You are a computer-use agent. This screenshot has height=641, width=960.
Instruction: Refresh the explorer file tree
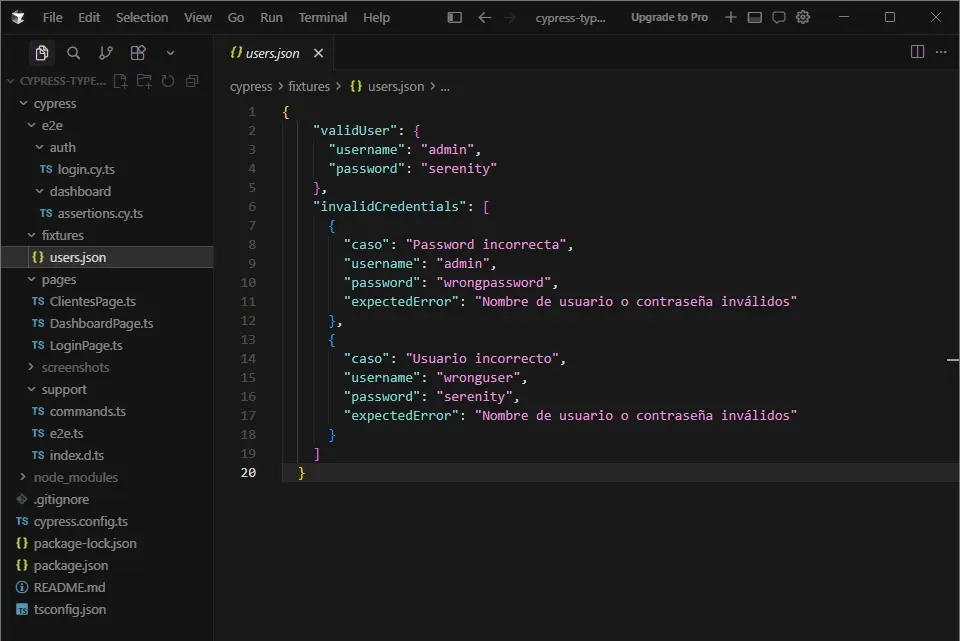[x=168, y=81]
